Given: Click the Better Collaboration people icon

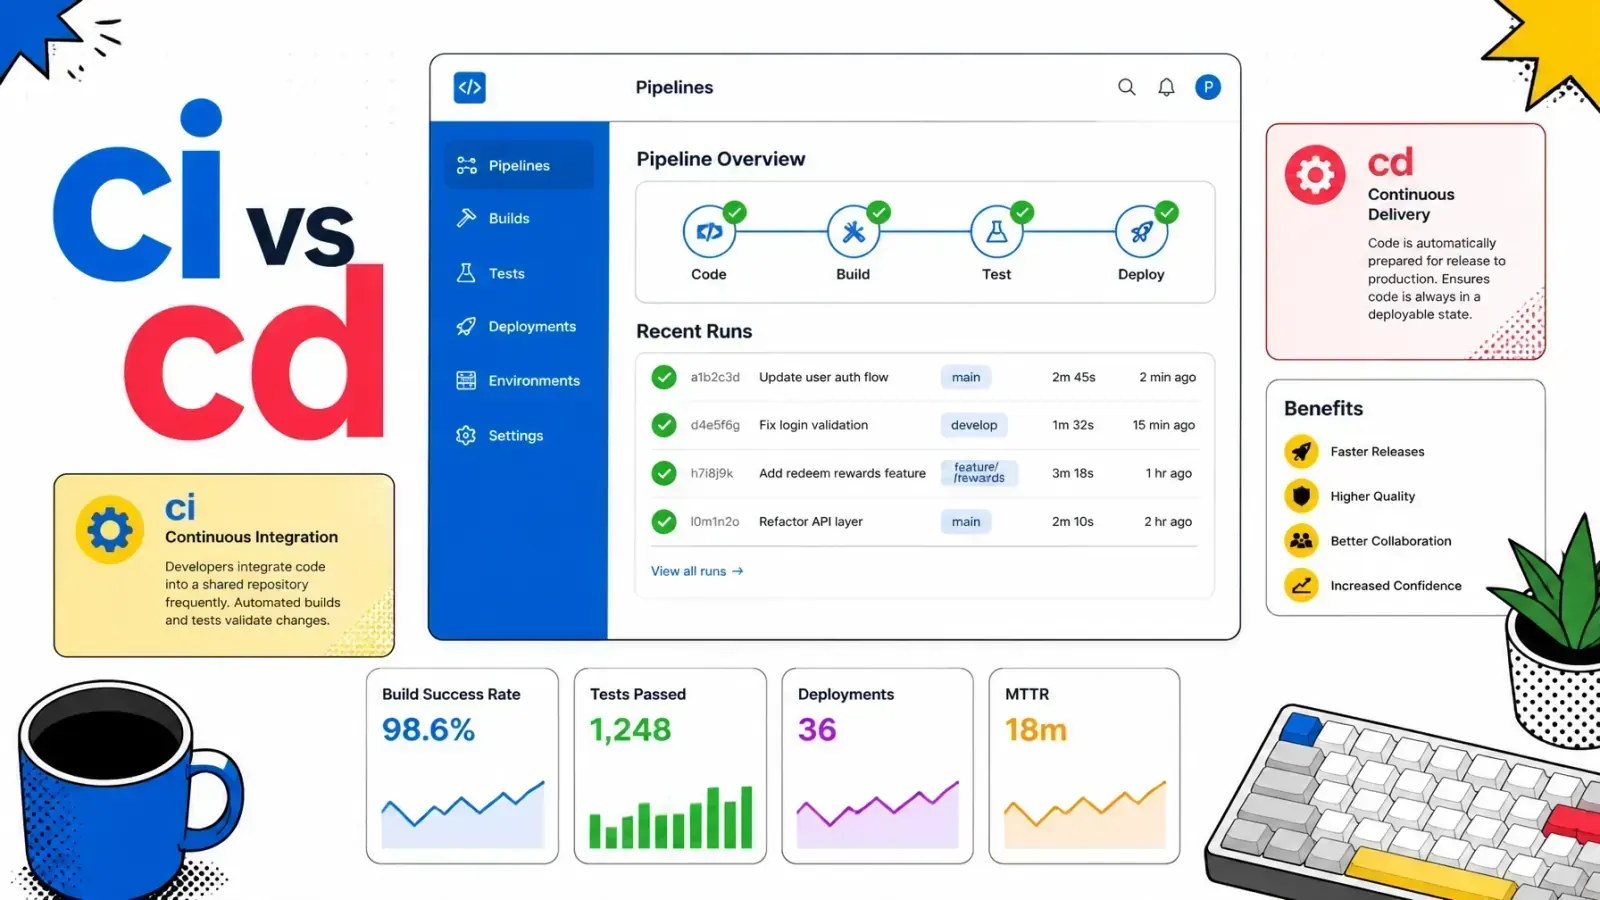Looking at the screenshot, I should coord(1301,541).
